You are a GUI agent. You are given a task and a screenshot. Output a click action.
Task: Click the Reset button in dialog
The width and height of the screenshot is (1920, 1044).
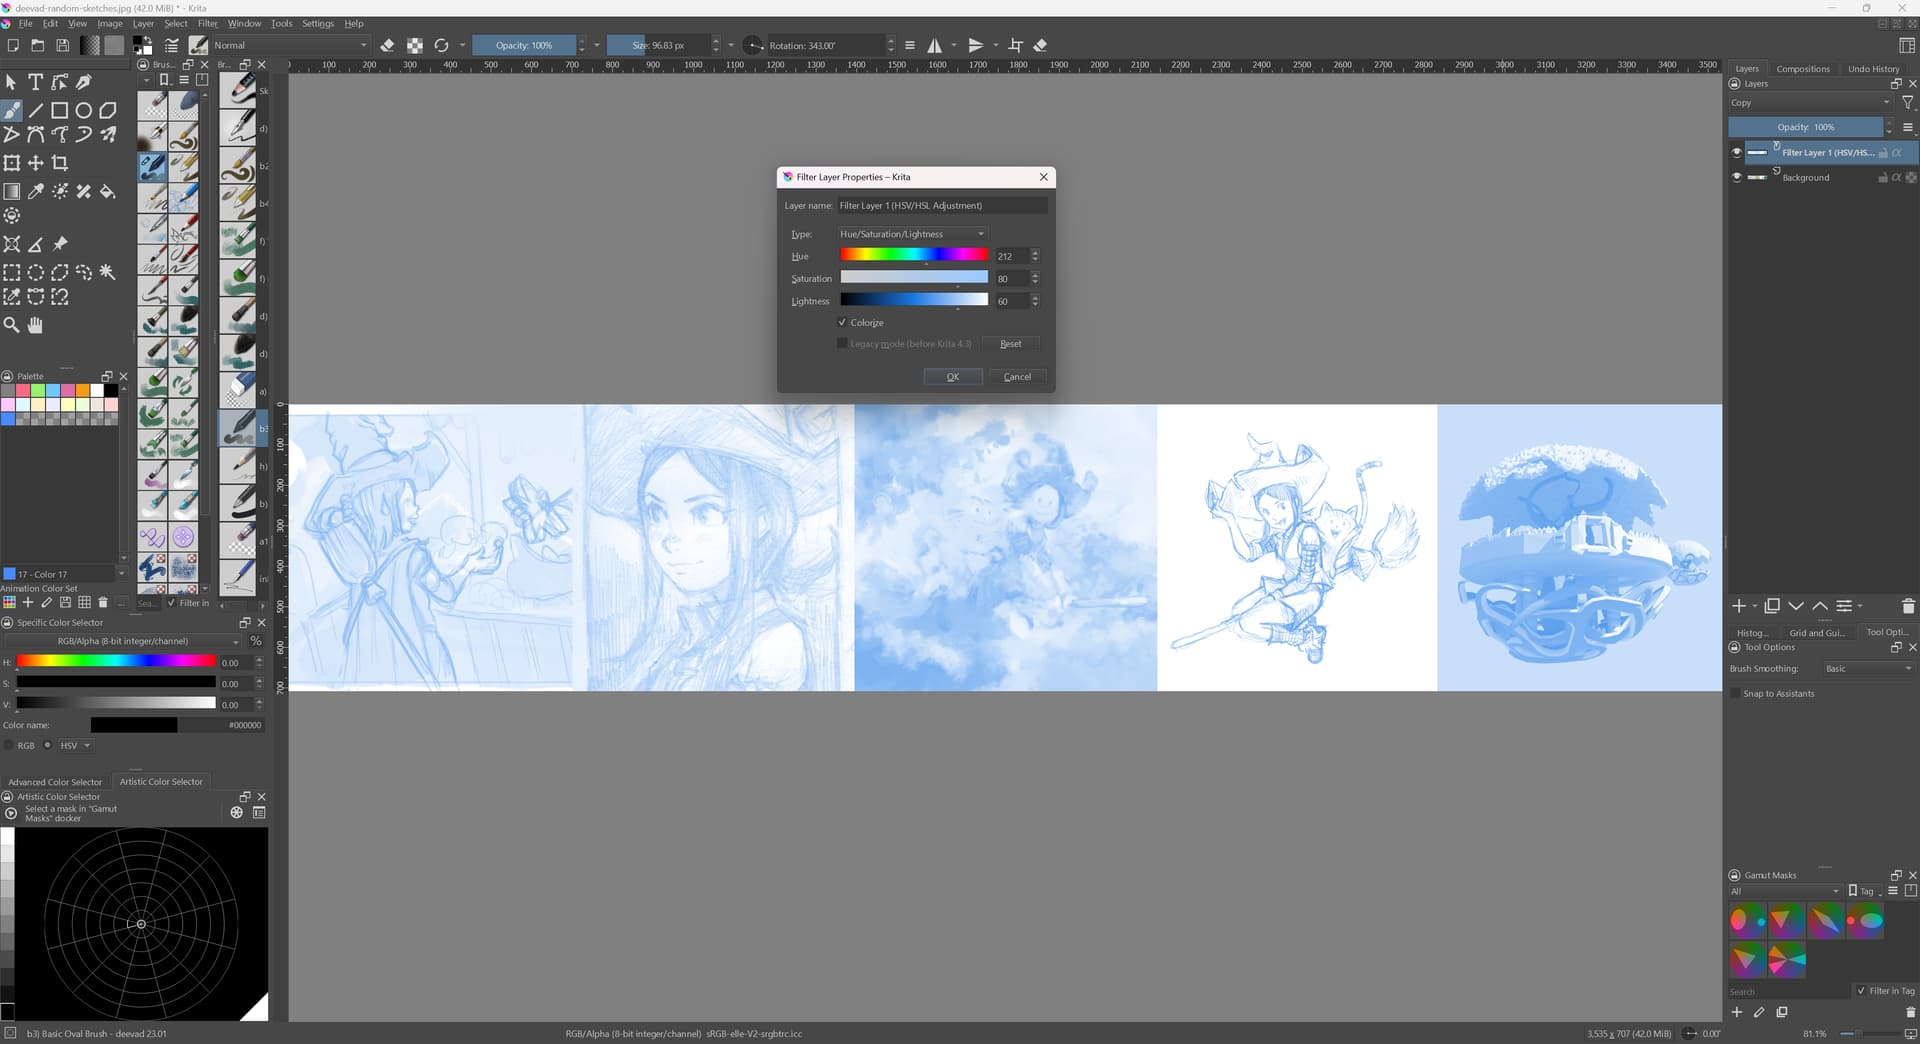1010,344
